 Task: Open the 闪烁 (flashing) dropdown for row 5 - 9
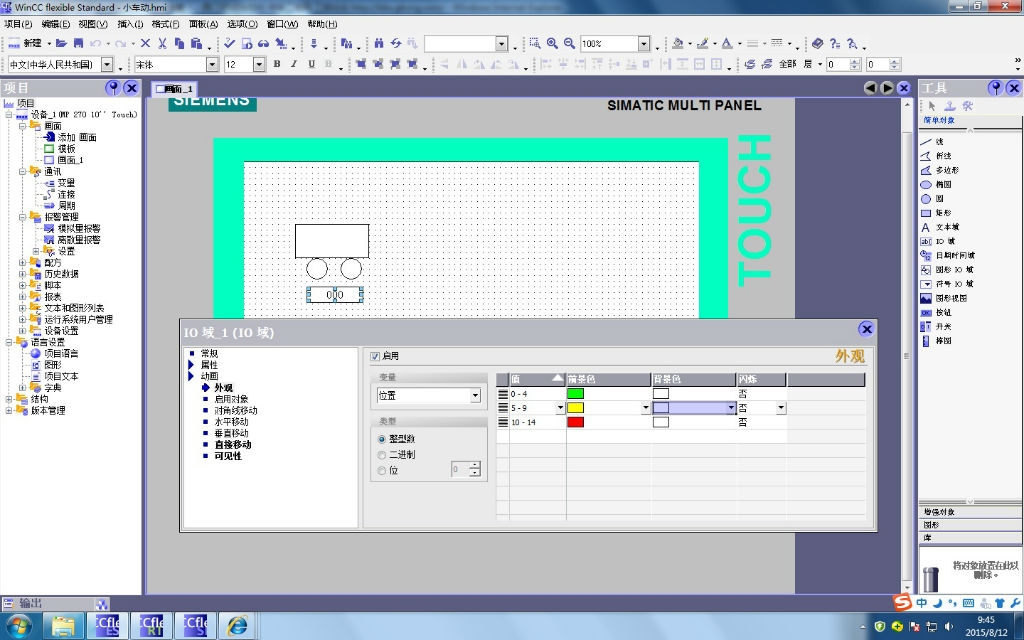781,408
